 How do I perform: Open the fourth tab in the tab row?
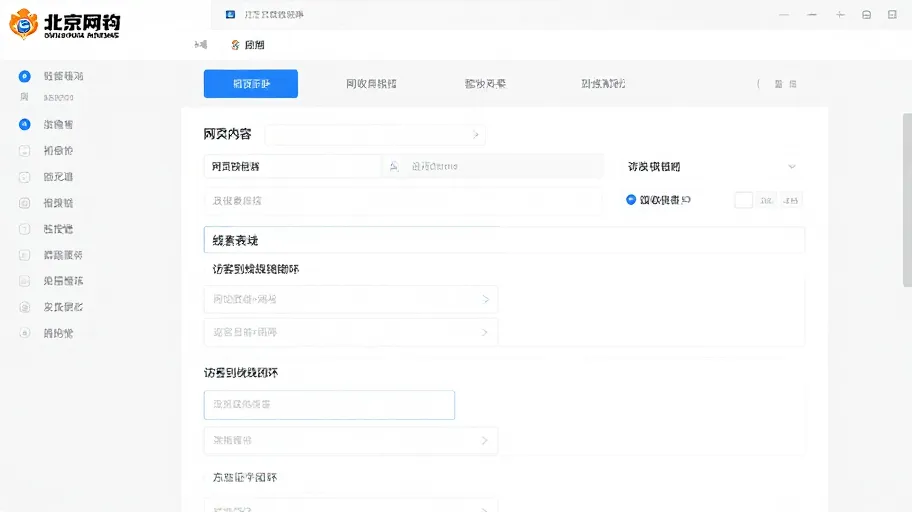pyautogui.click(x=603, y=84)
